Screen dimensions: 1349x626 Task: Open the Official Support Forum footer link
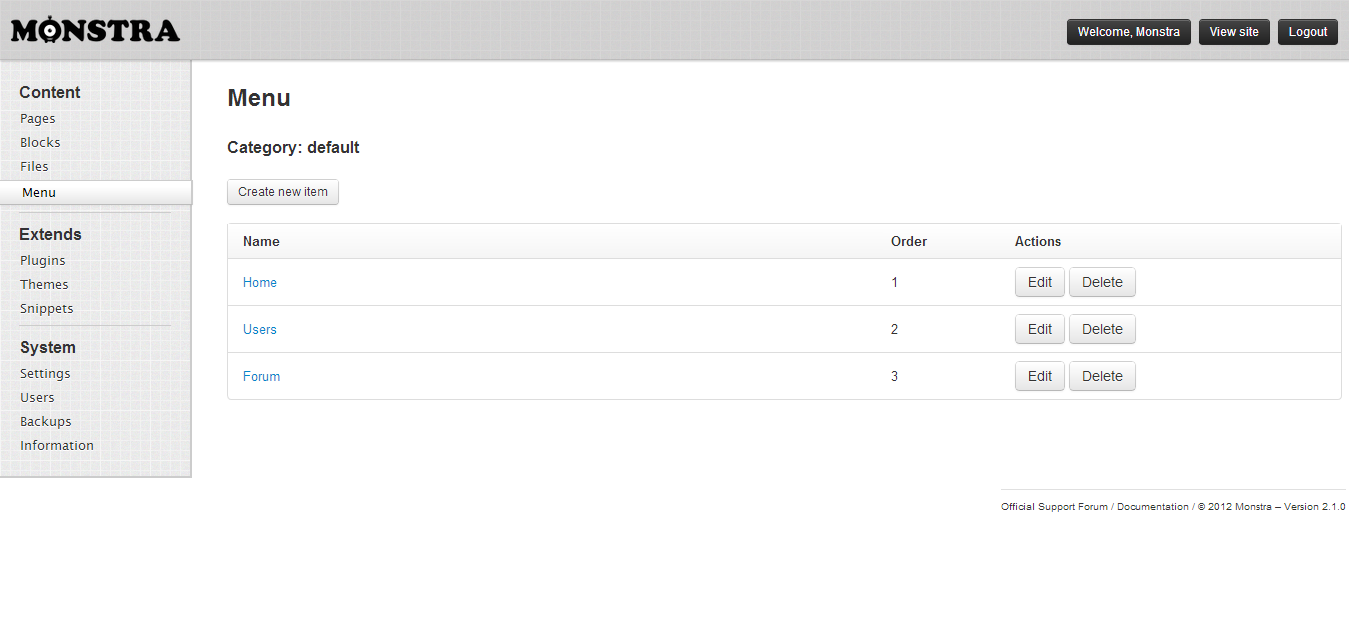tap(1054, 507)
